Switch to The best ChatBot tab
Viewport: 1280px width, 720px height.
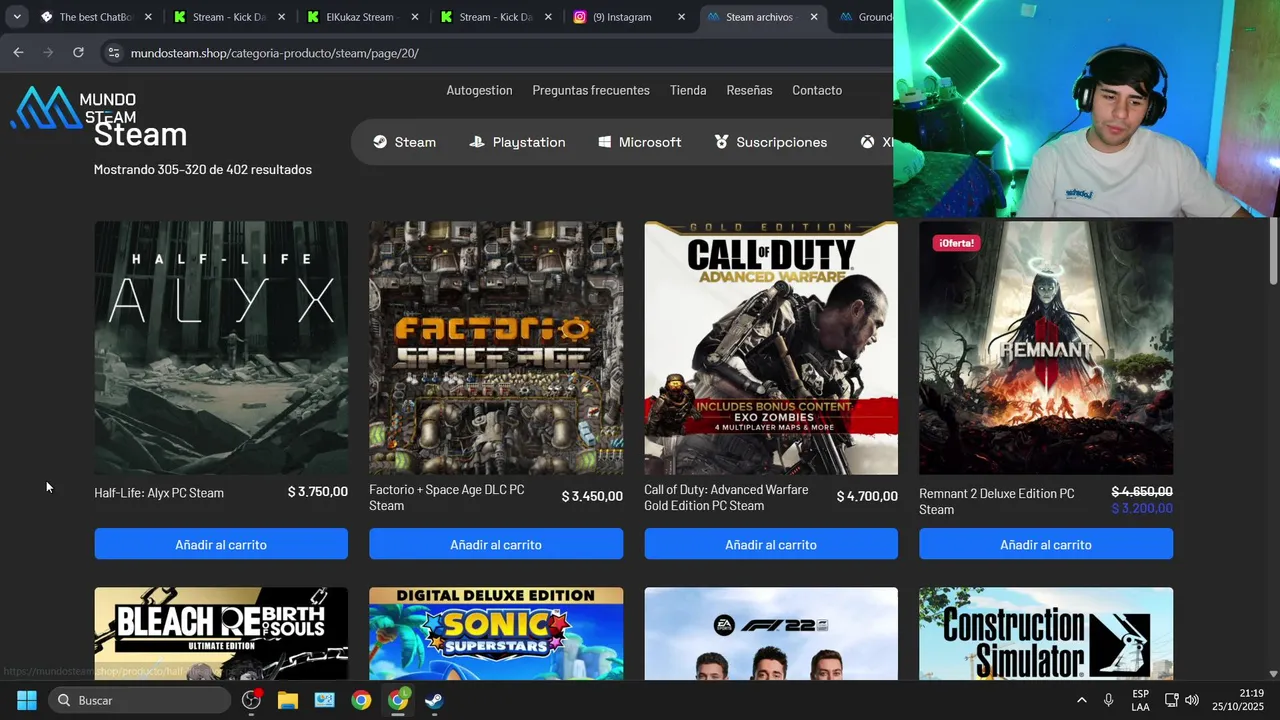[96, 17]
